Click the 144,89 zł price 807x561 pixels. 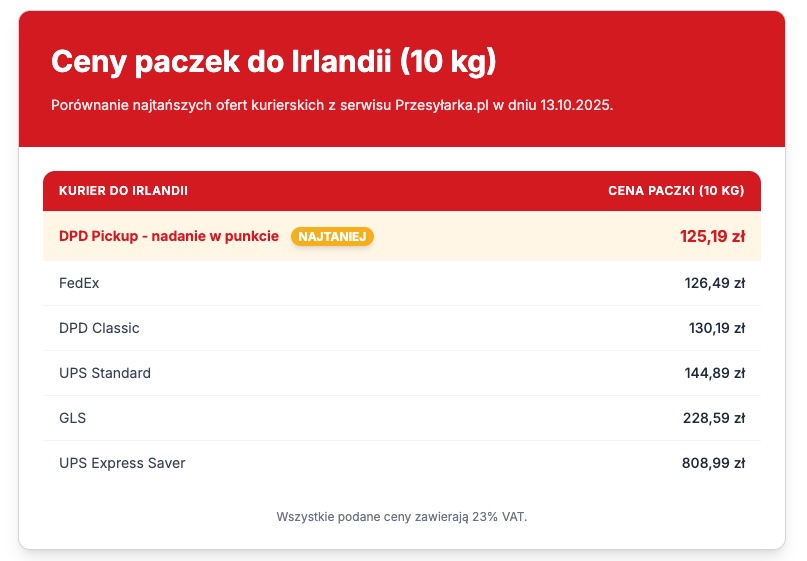tap(714, 373)
